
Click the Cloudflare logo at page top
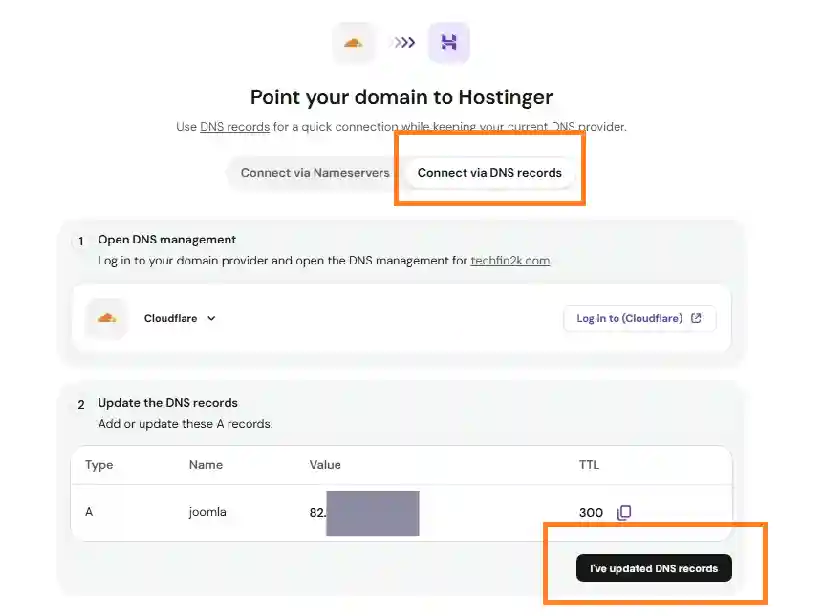(x=353, y=43)
